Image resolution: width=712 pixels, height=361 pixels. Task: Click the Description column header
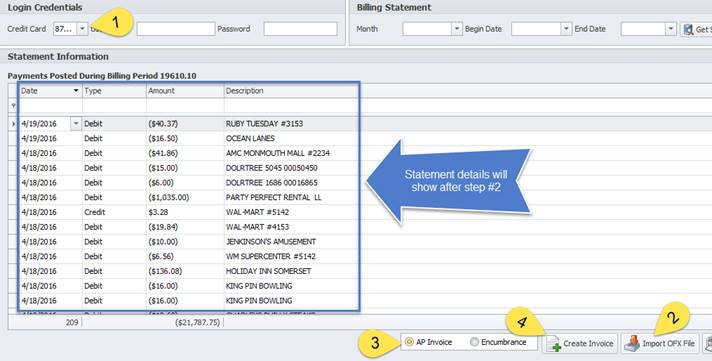(x=292, y=91)
